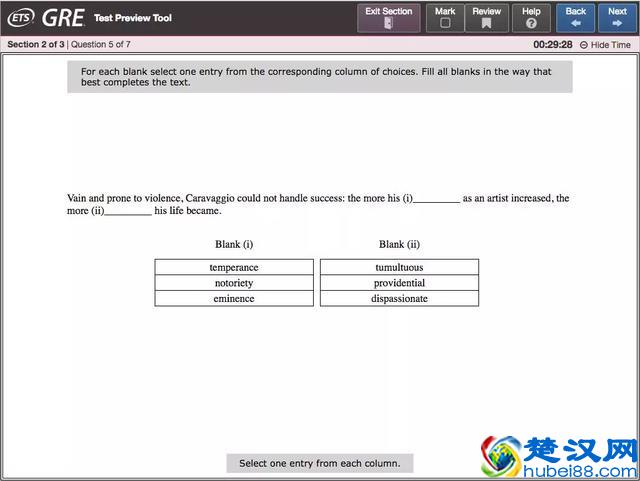The height and width of the screenshot is (481, 640).
Task: Click the remaining time 00:29:28
Action: (553, 45)
